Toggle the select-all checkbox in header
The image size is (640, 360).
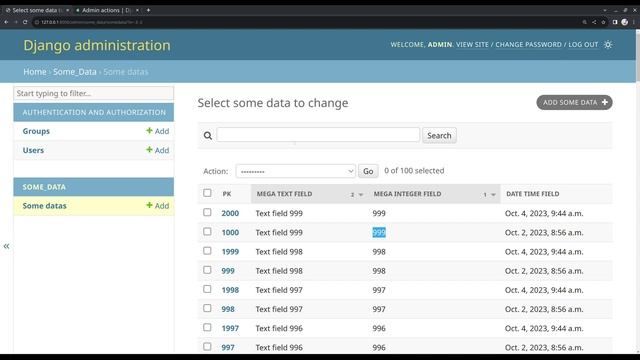click(x=207, y=193)
